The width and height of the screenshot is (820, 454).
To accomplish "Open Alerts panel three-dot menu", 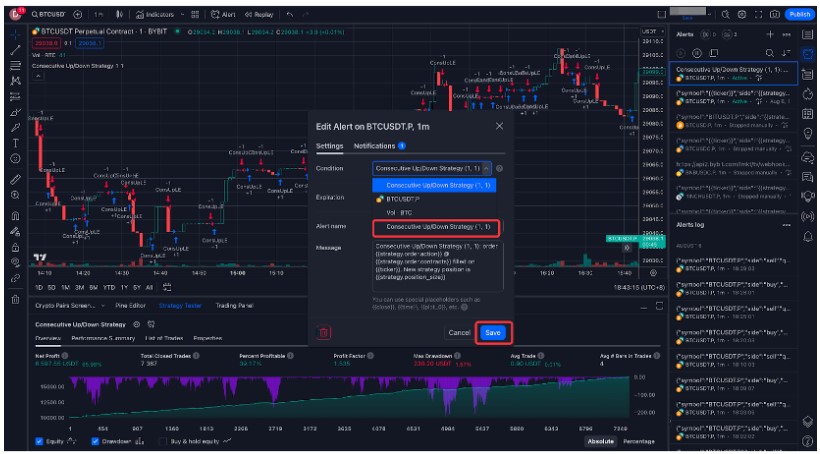I will coord(787,35).
